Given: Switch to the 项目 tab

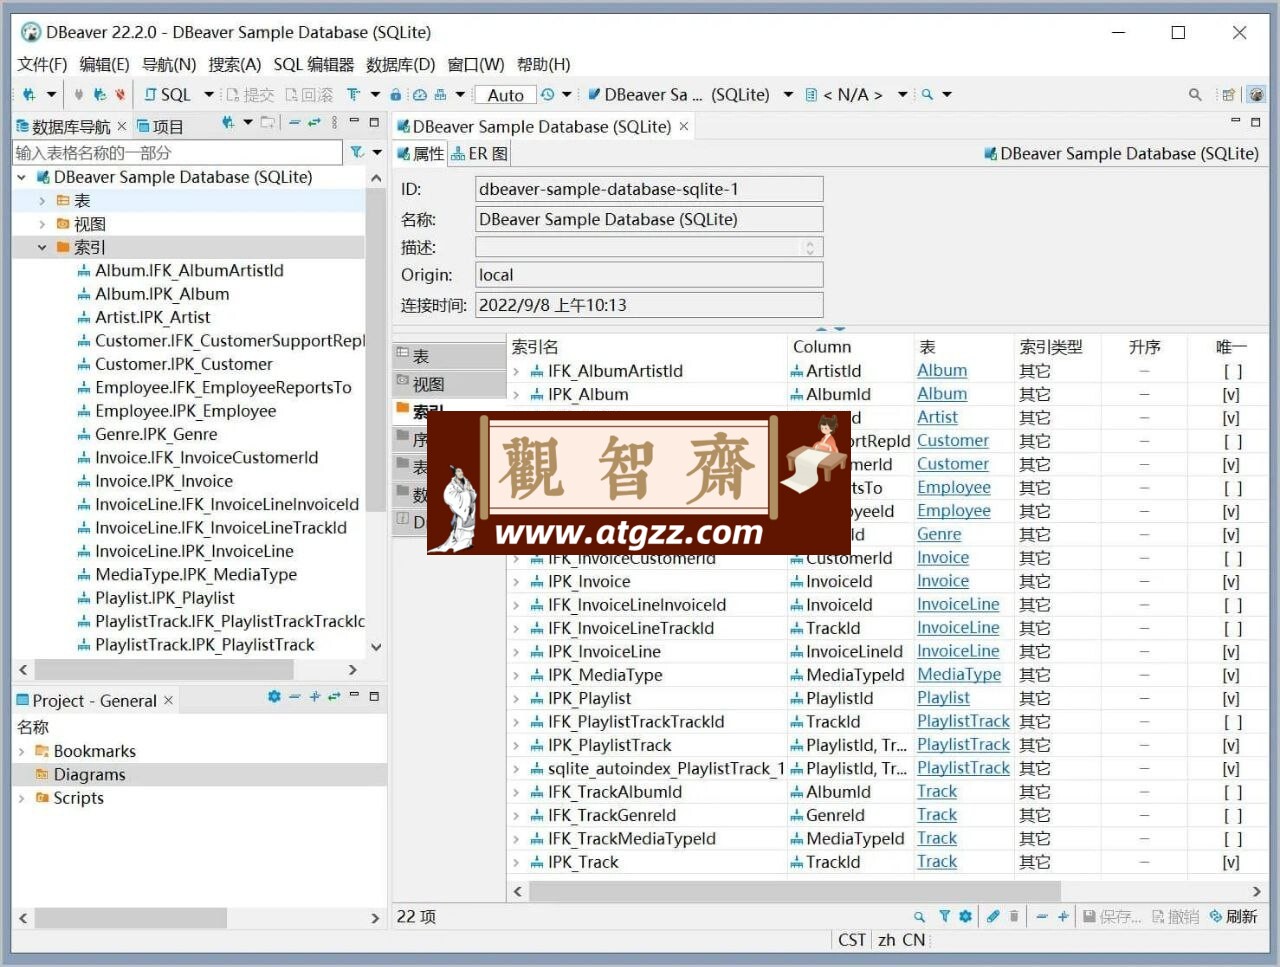Looking at the screenshot, I should (x=160, y=127).
